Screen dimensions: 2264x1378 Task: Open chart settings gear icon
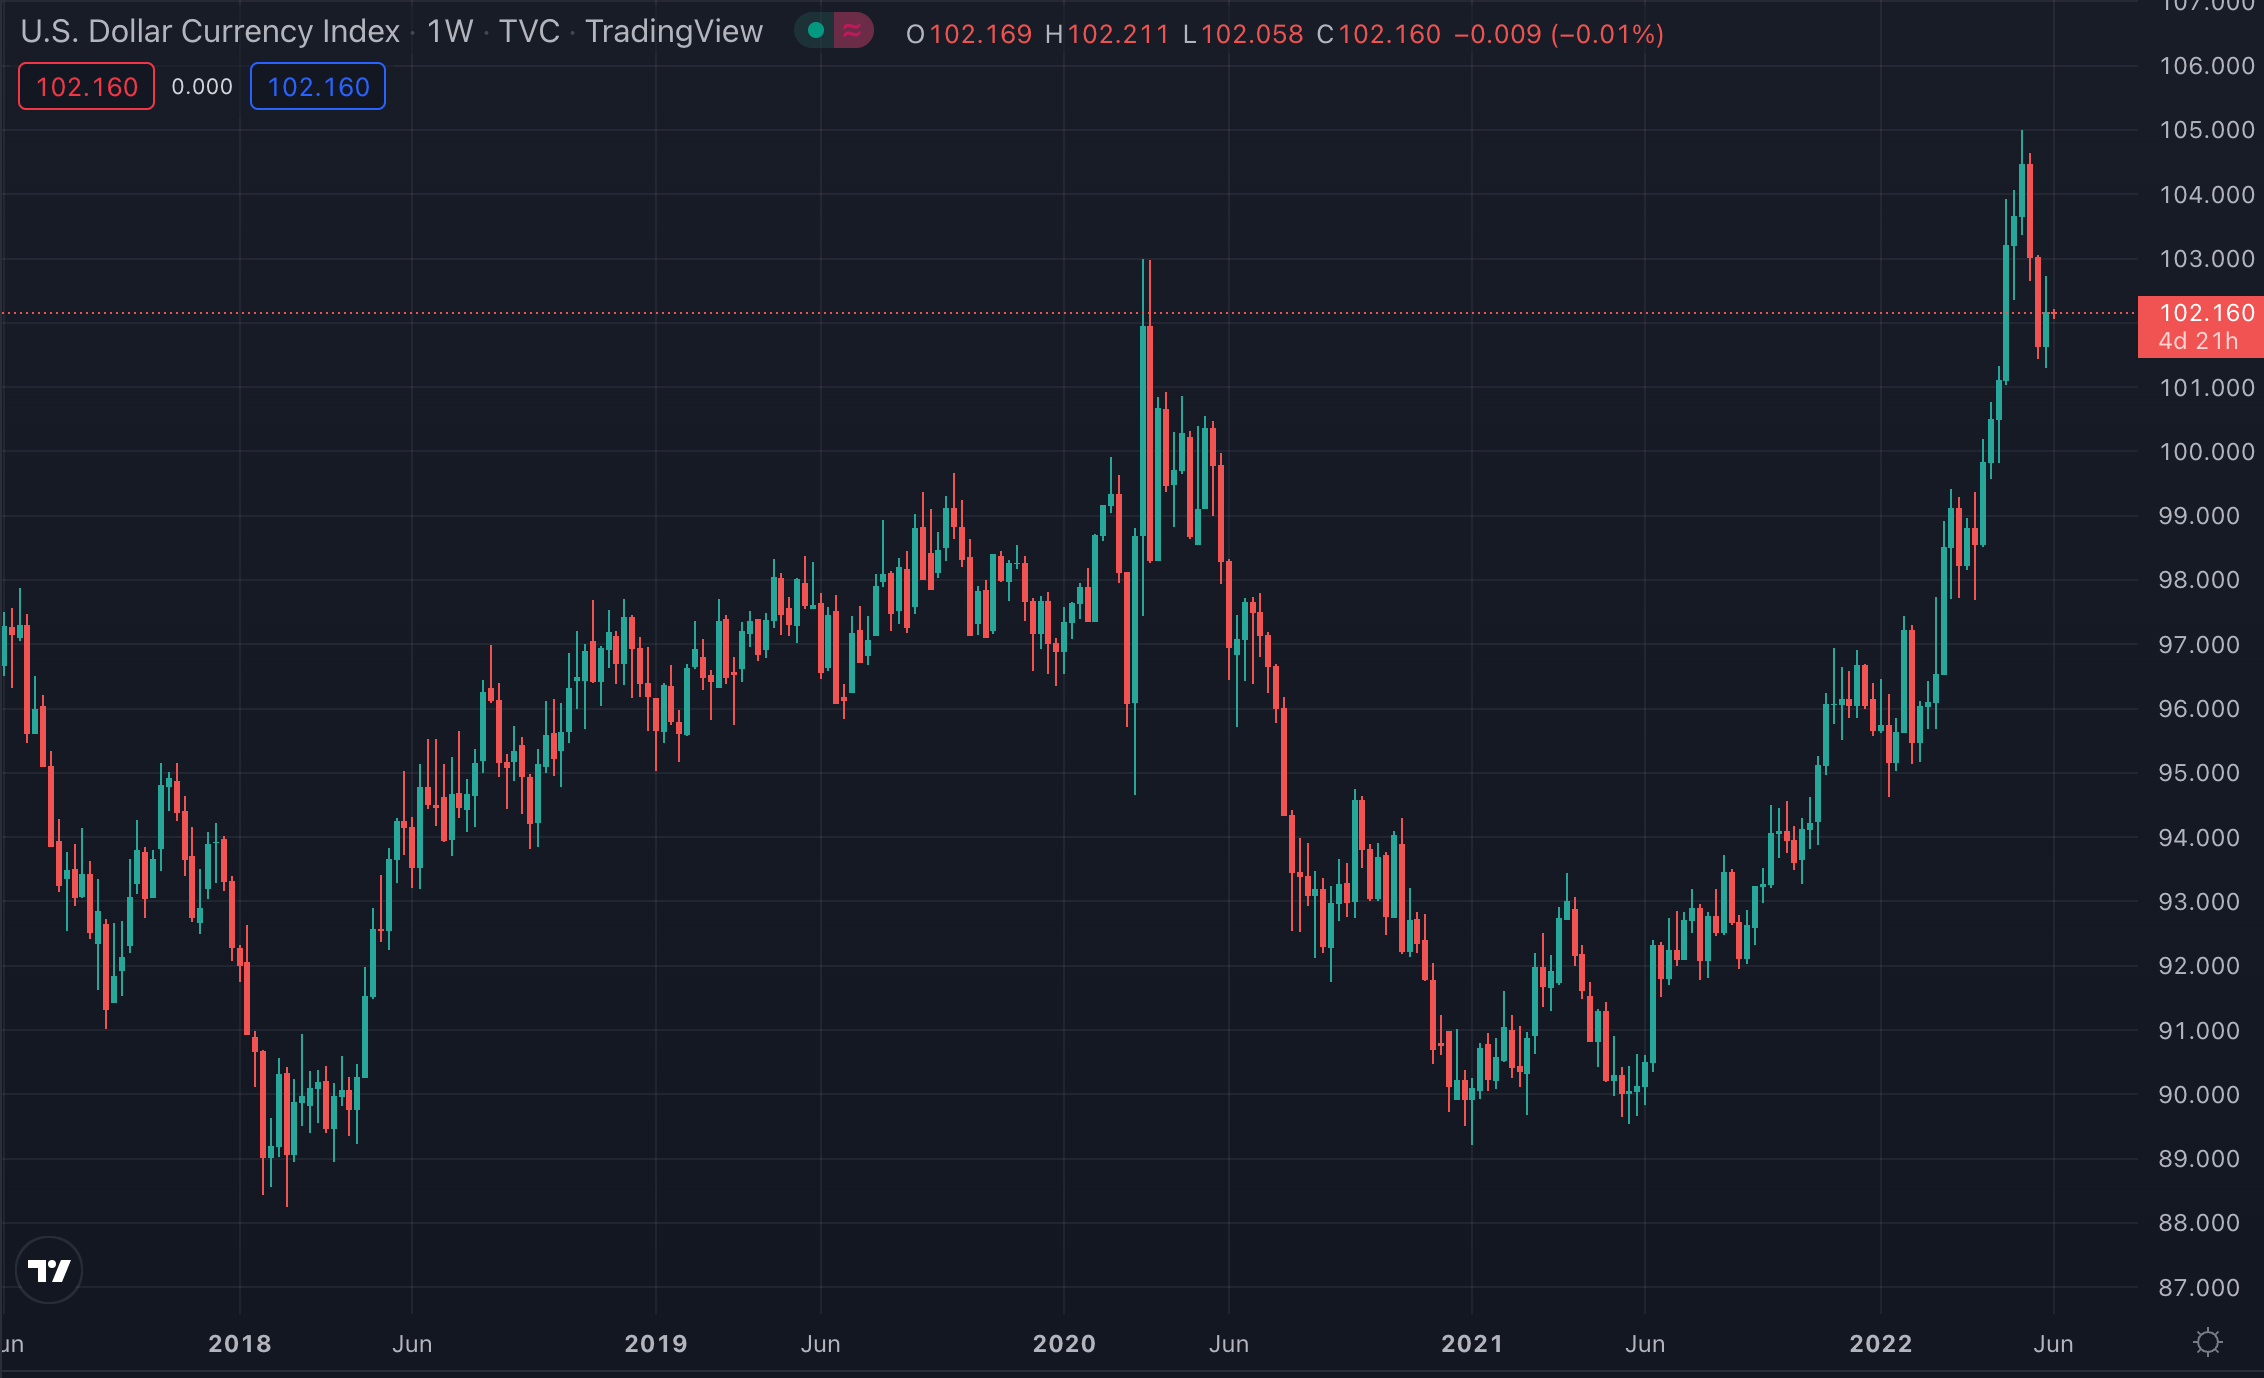pos(2208,1342)
